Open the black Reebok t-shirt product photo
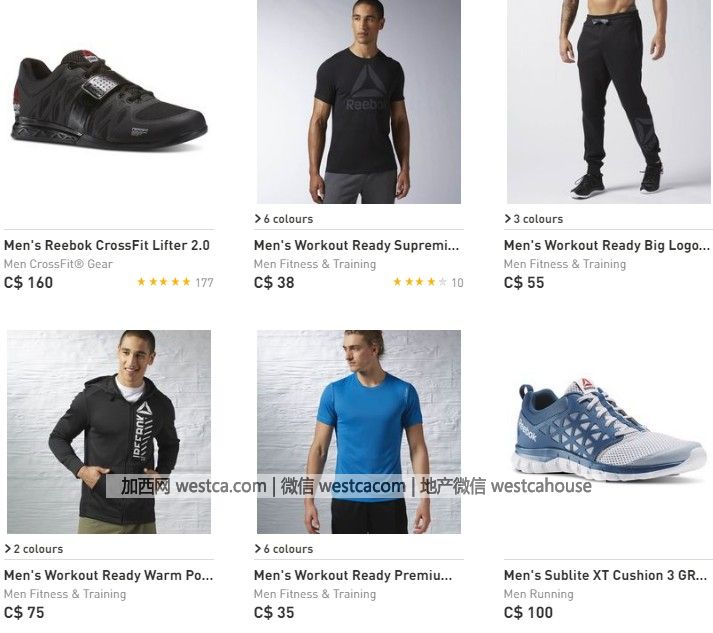713x633 pixels. coord(358,102)
